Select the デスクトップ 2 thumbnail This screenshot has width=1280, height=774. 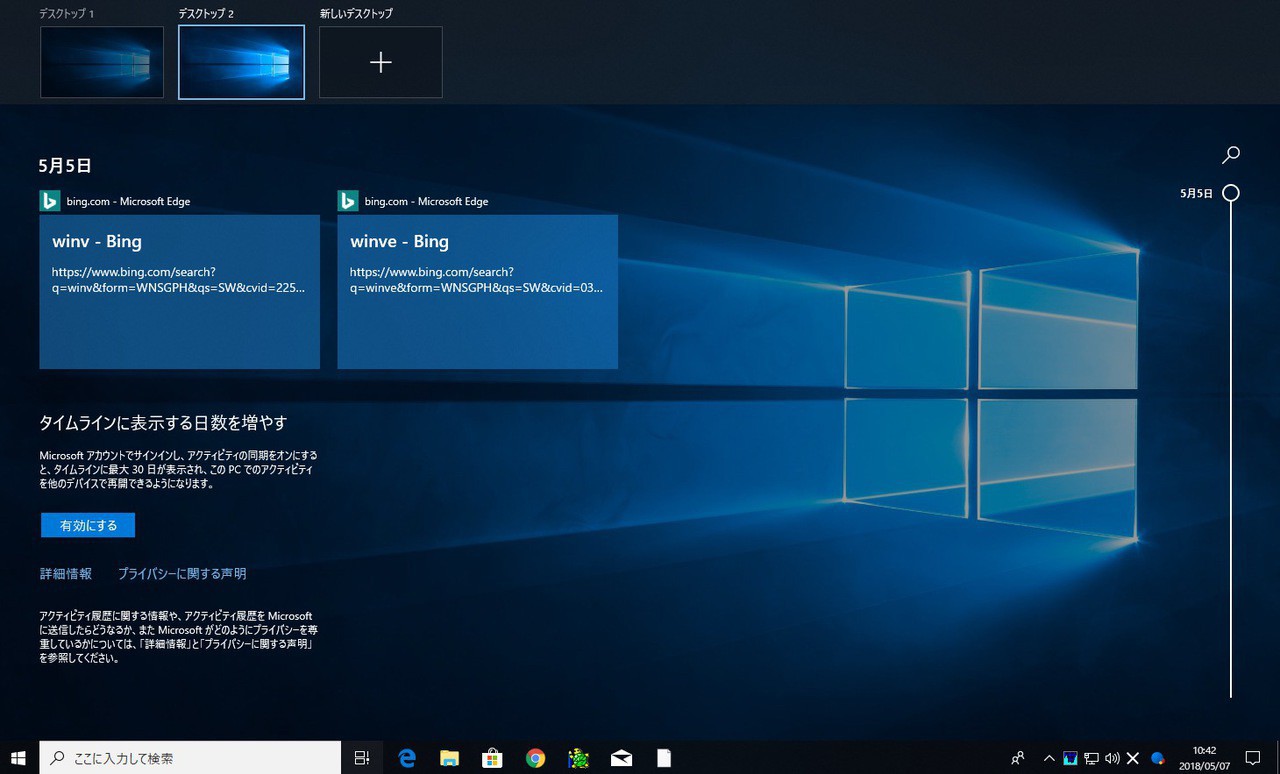click(x=241, y=62)
